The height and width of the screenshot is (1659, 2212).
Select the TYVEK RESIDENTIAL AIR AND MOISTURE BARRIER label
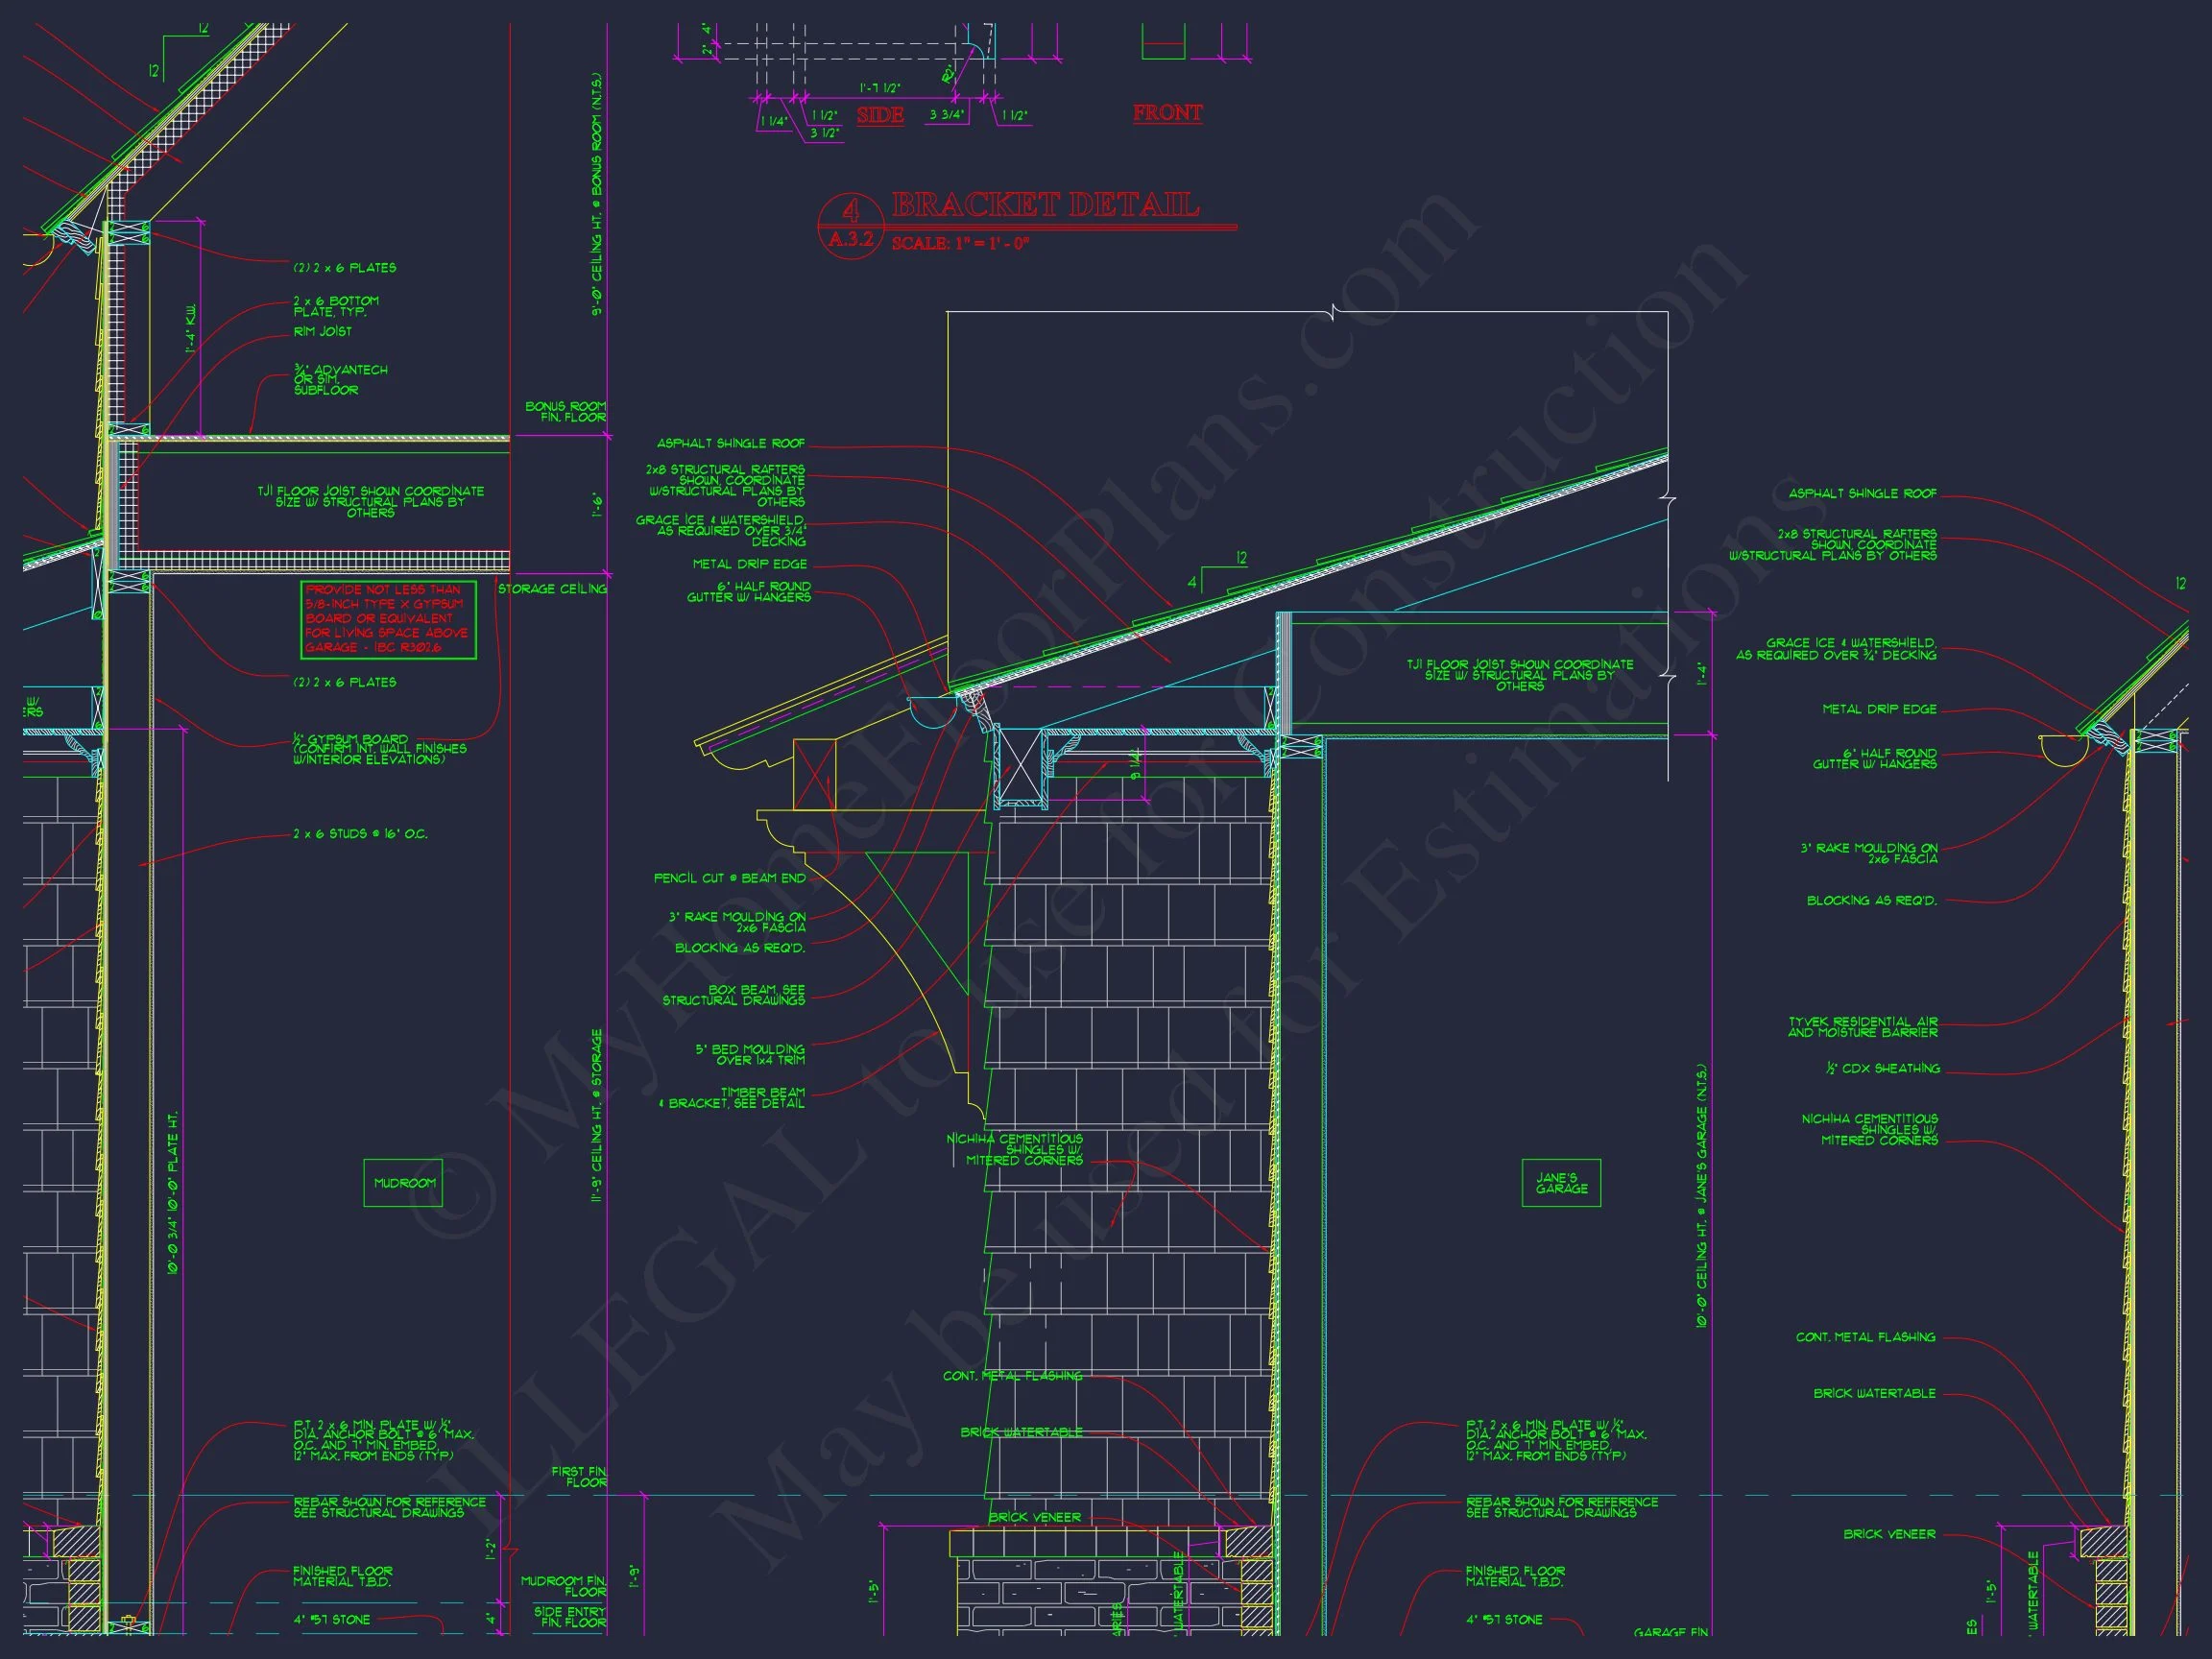coord(1863,1027)
